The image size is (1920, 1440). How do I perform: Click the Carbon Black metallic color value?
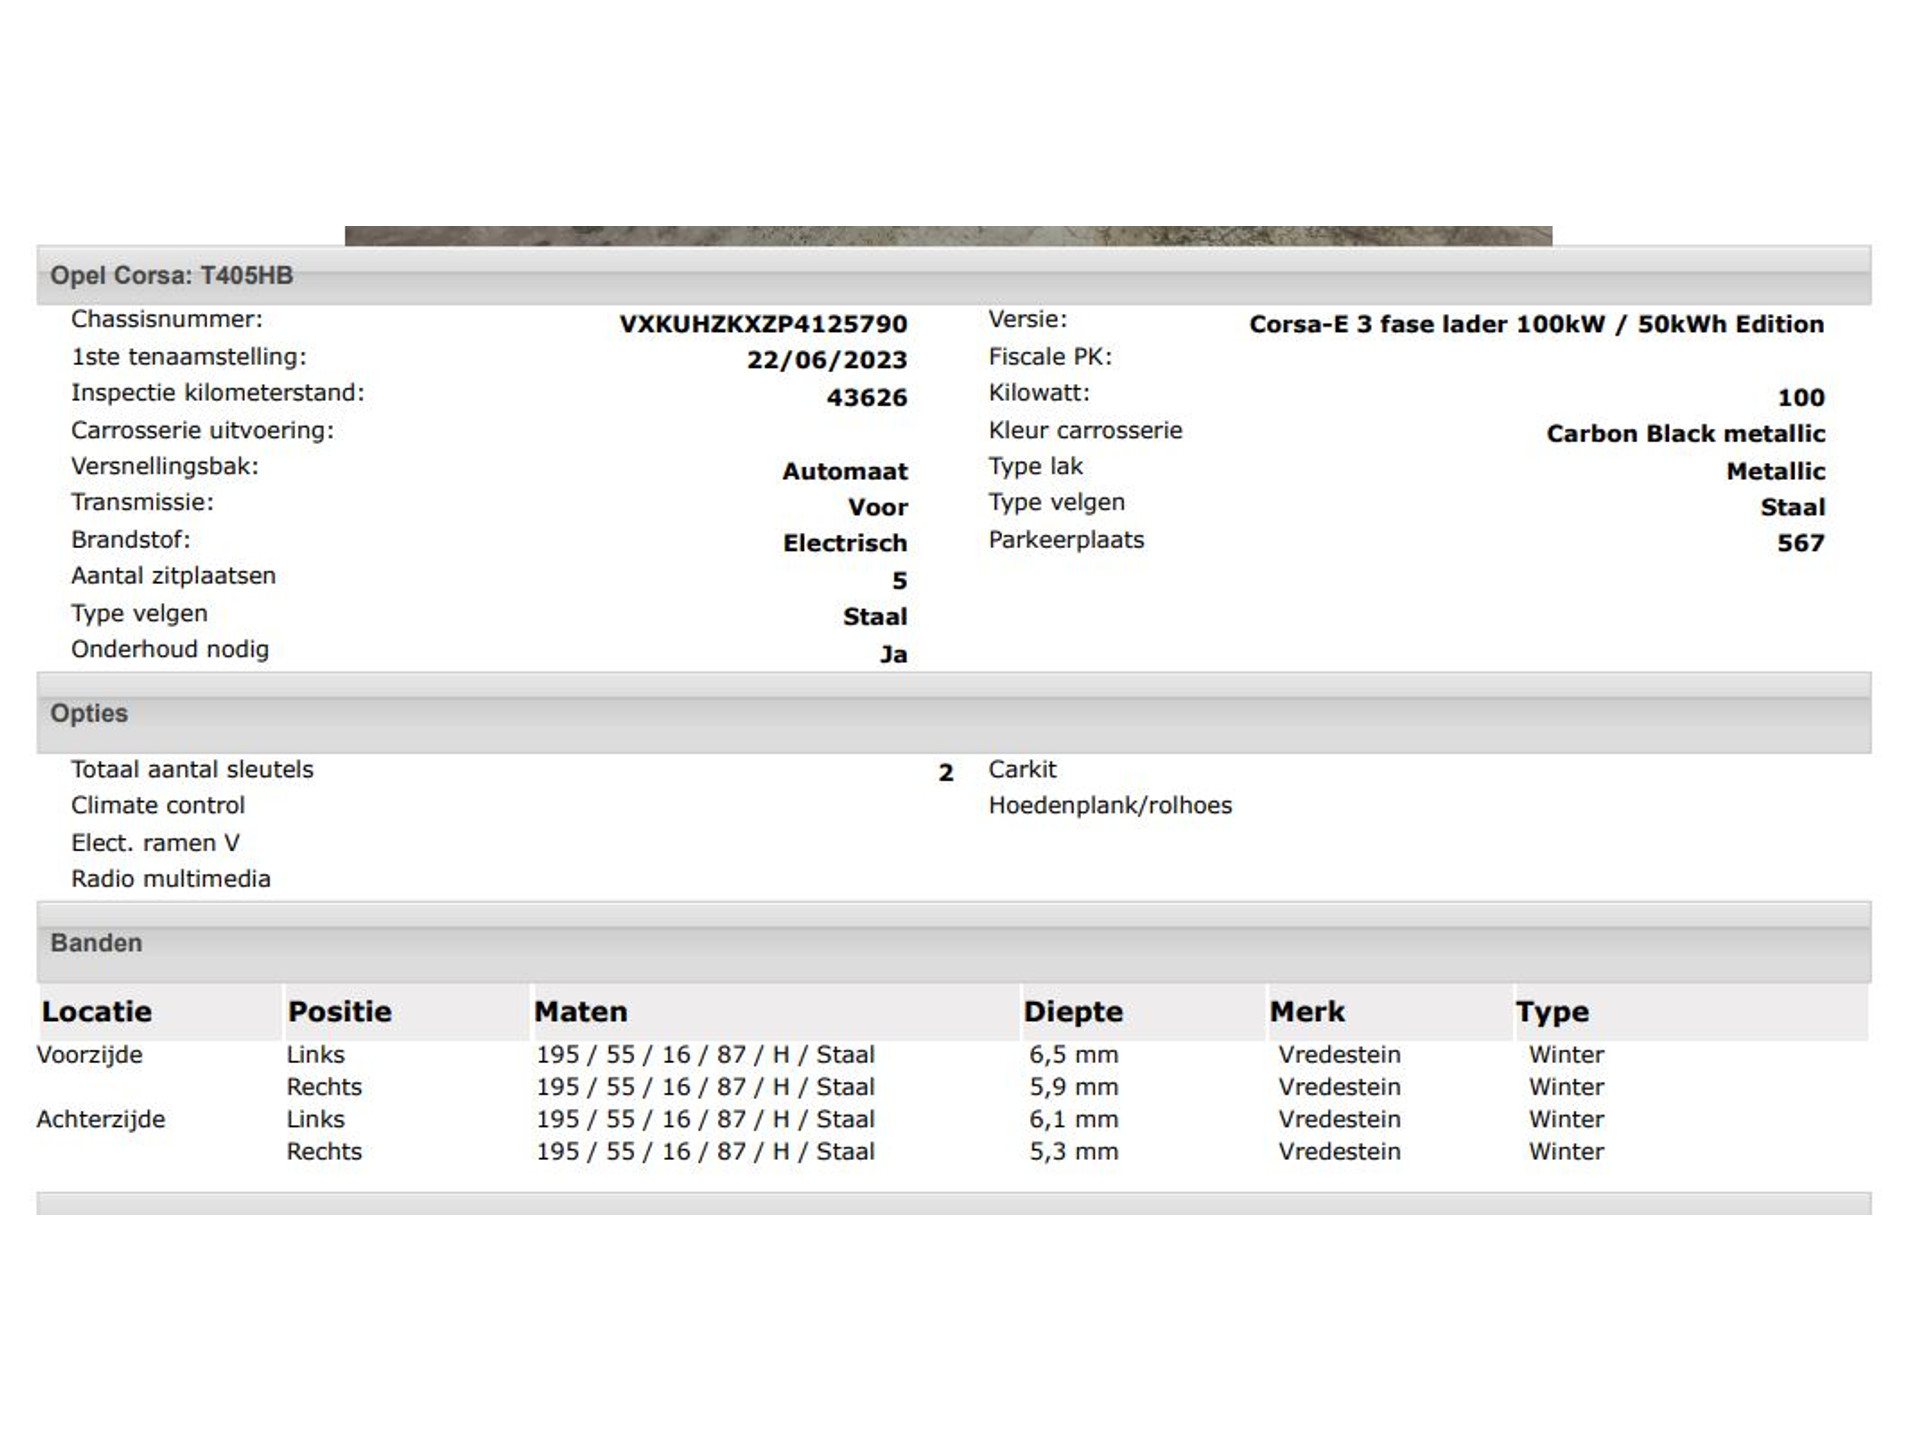(1685, 434)
